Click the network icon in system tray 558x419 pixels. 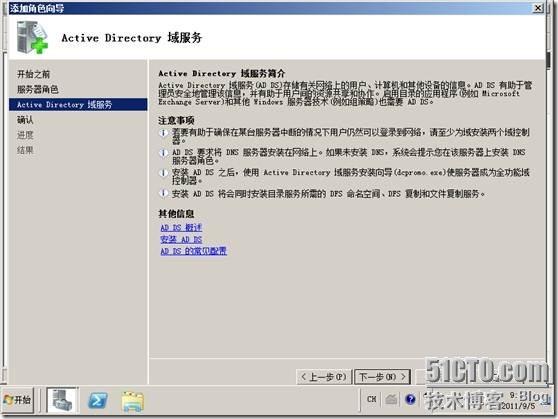pos(391,399)
